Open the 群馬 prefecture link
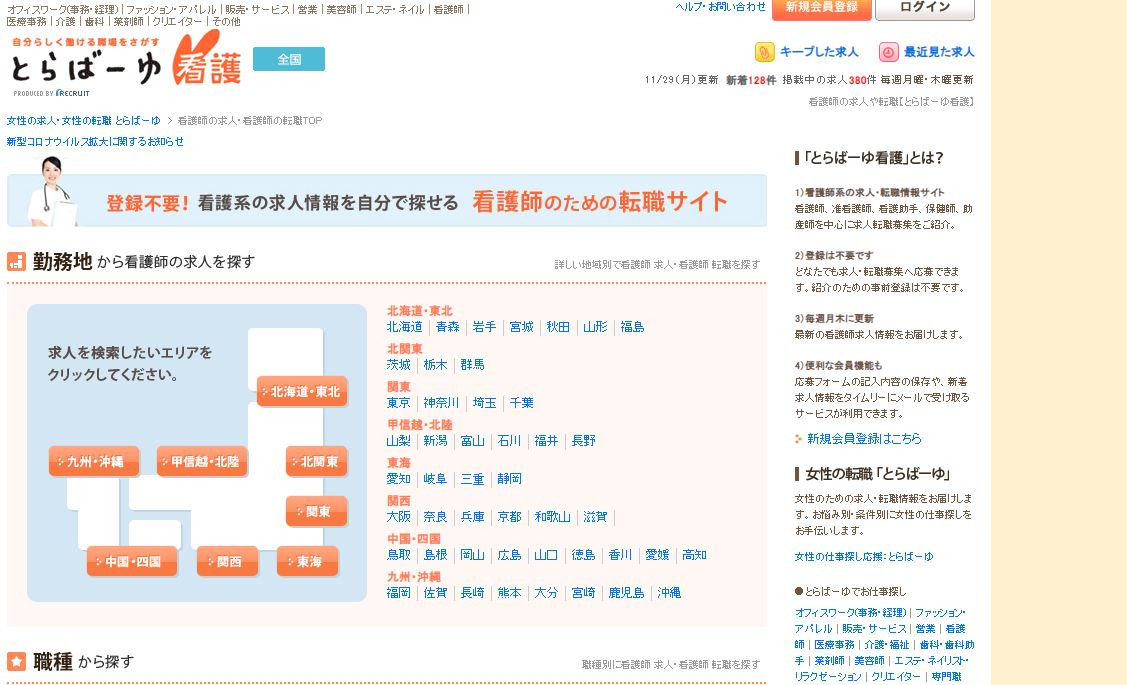This screenshot has width=1127, height=685. 472,365
